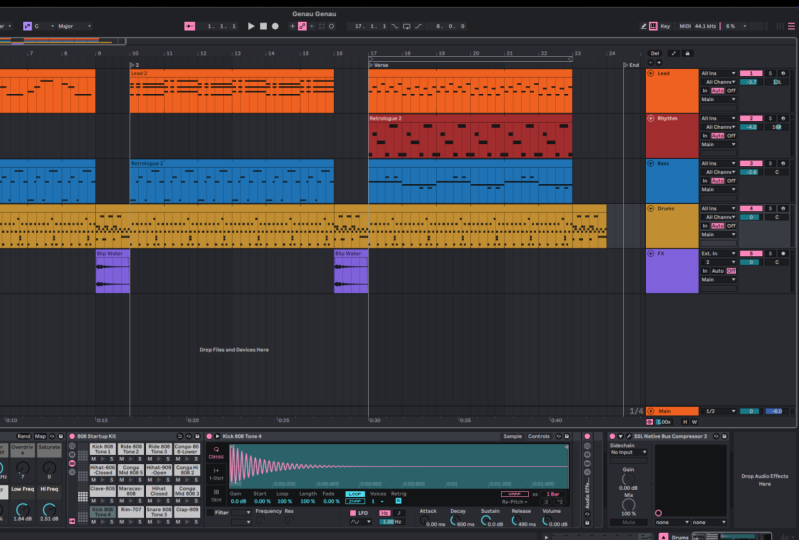Open MIDI Map mode
Image resolution: width=799 pixels, height=540 pixels.
(x=685, y=26)
